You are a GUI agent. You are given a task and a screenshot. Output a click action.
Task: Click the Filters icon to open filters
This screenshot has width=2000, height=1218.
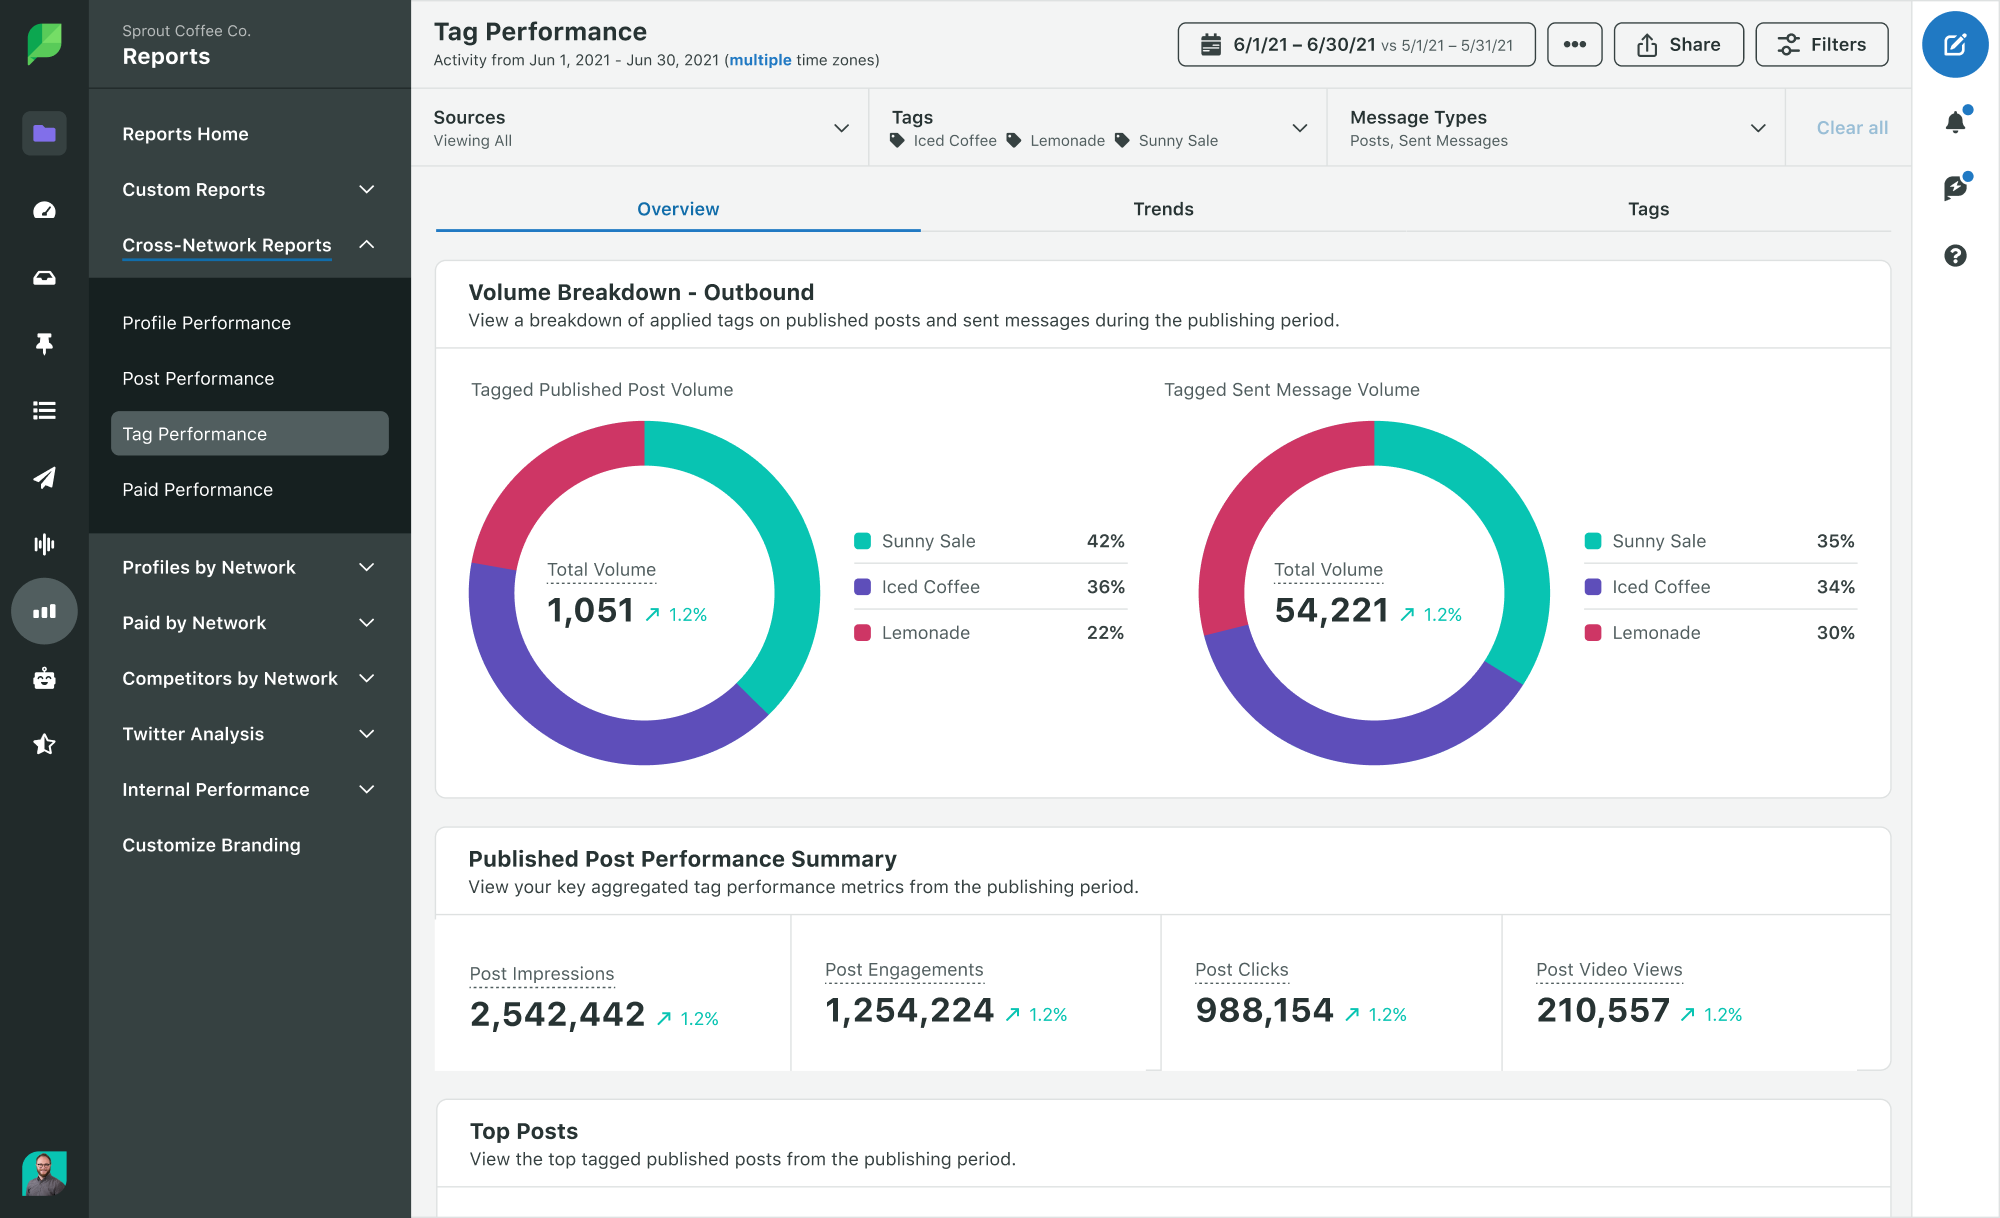point(1823,43)
